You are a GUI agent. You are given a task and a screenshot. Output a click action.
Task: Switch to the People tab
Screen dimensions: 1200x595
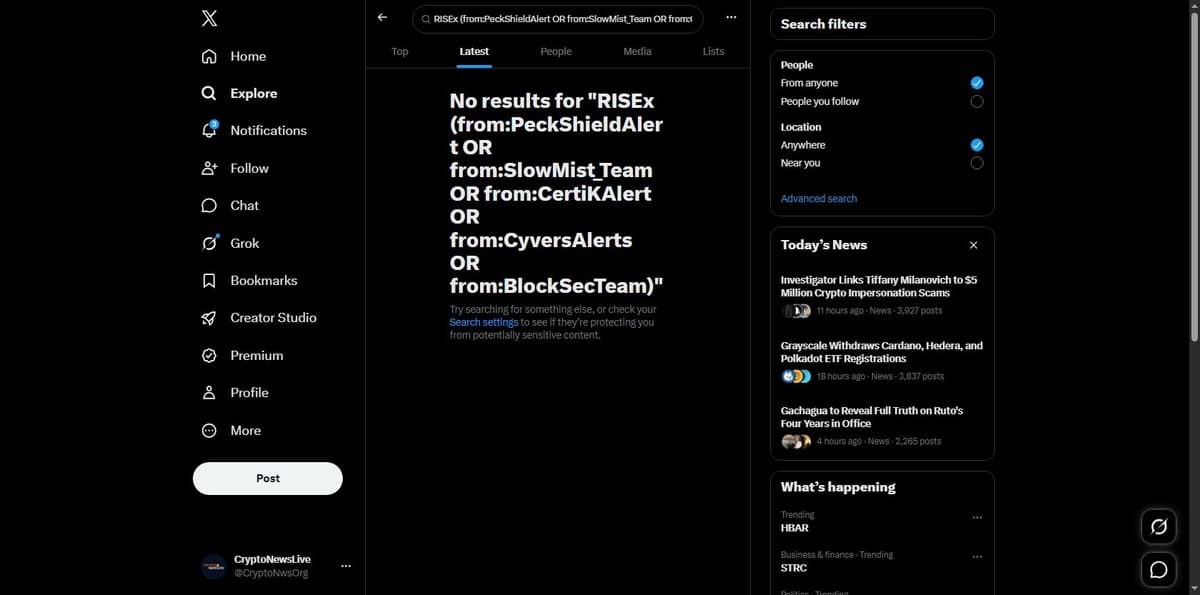(x=556, y=51)
